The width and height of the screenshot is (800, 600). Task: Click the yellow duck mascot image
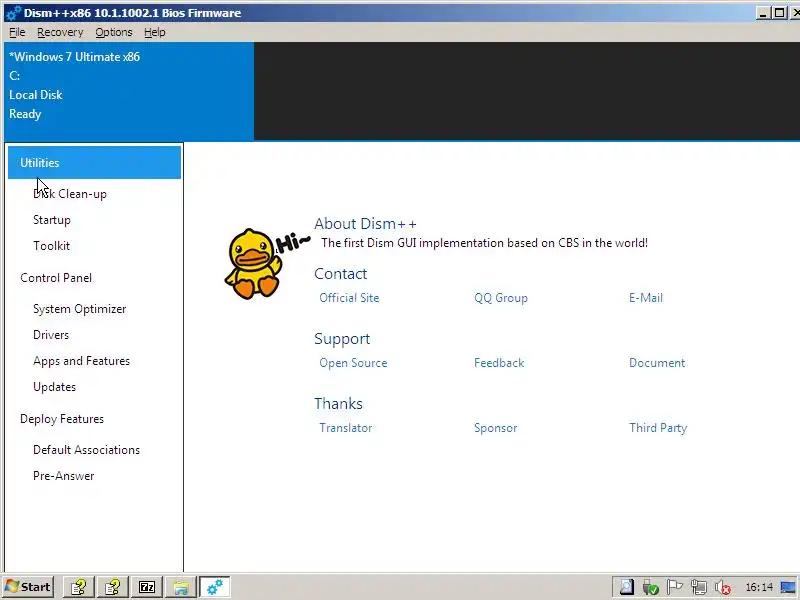[x=254, y=264]
